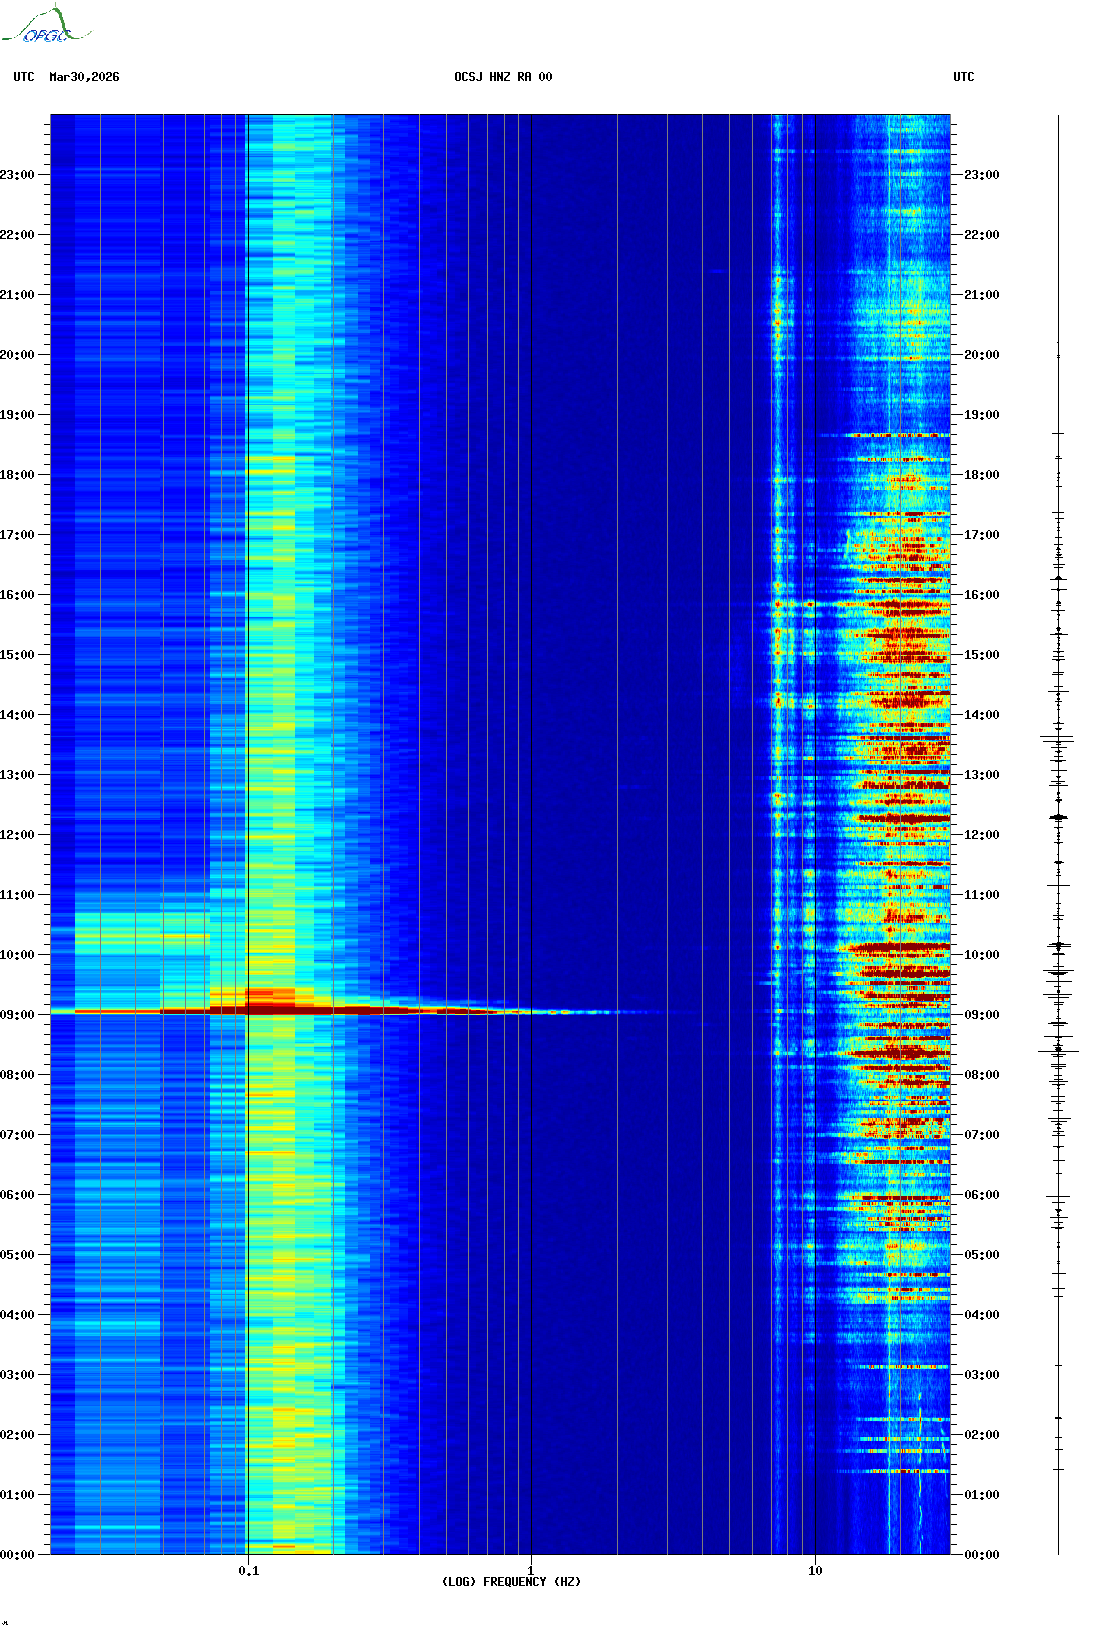The image size is (1102, 1634).
Task: Click the OGS logo in the top corner
Action: click(45, 26)
